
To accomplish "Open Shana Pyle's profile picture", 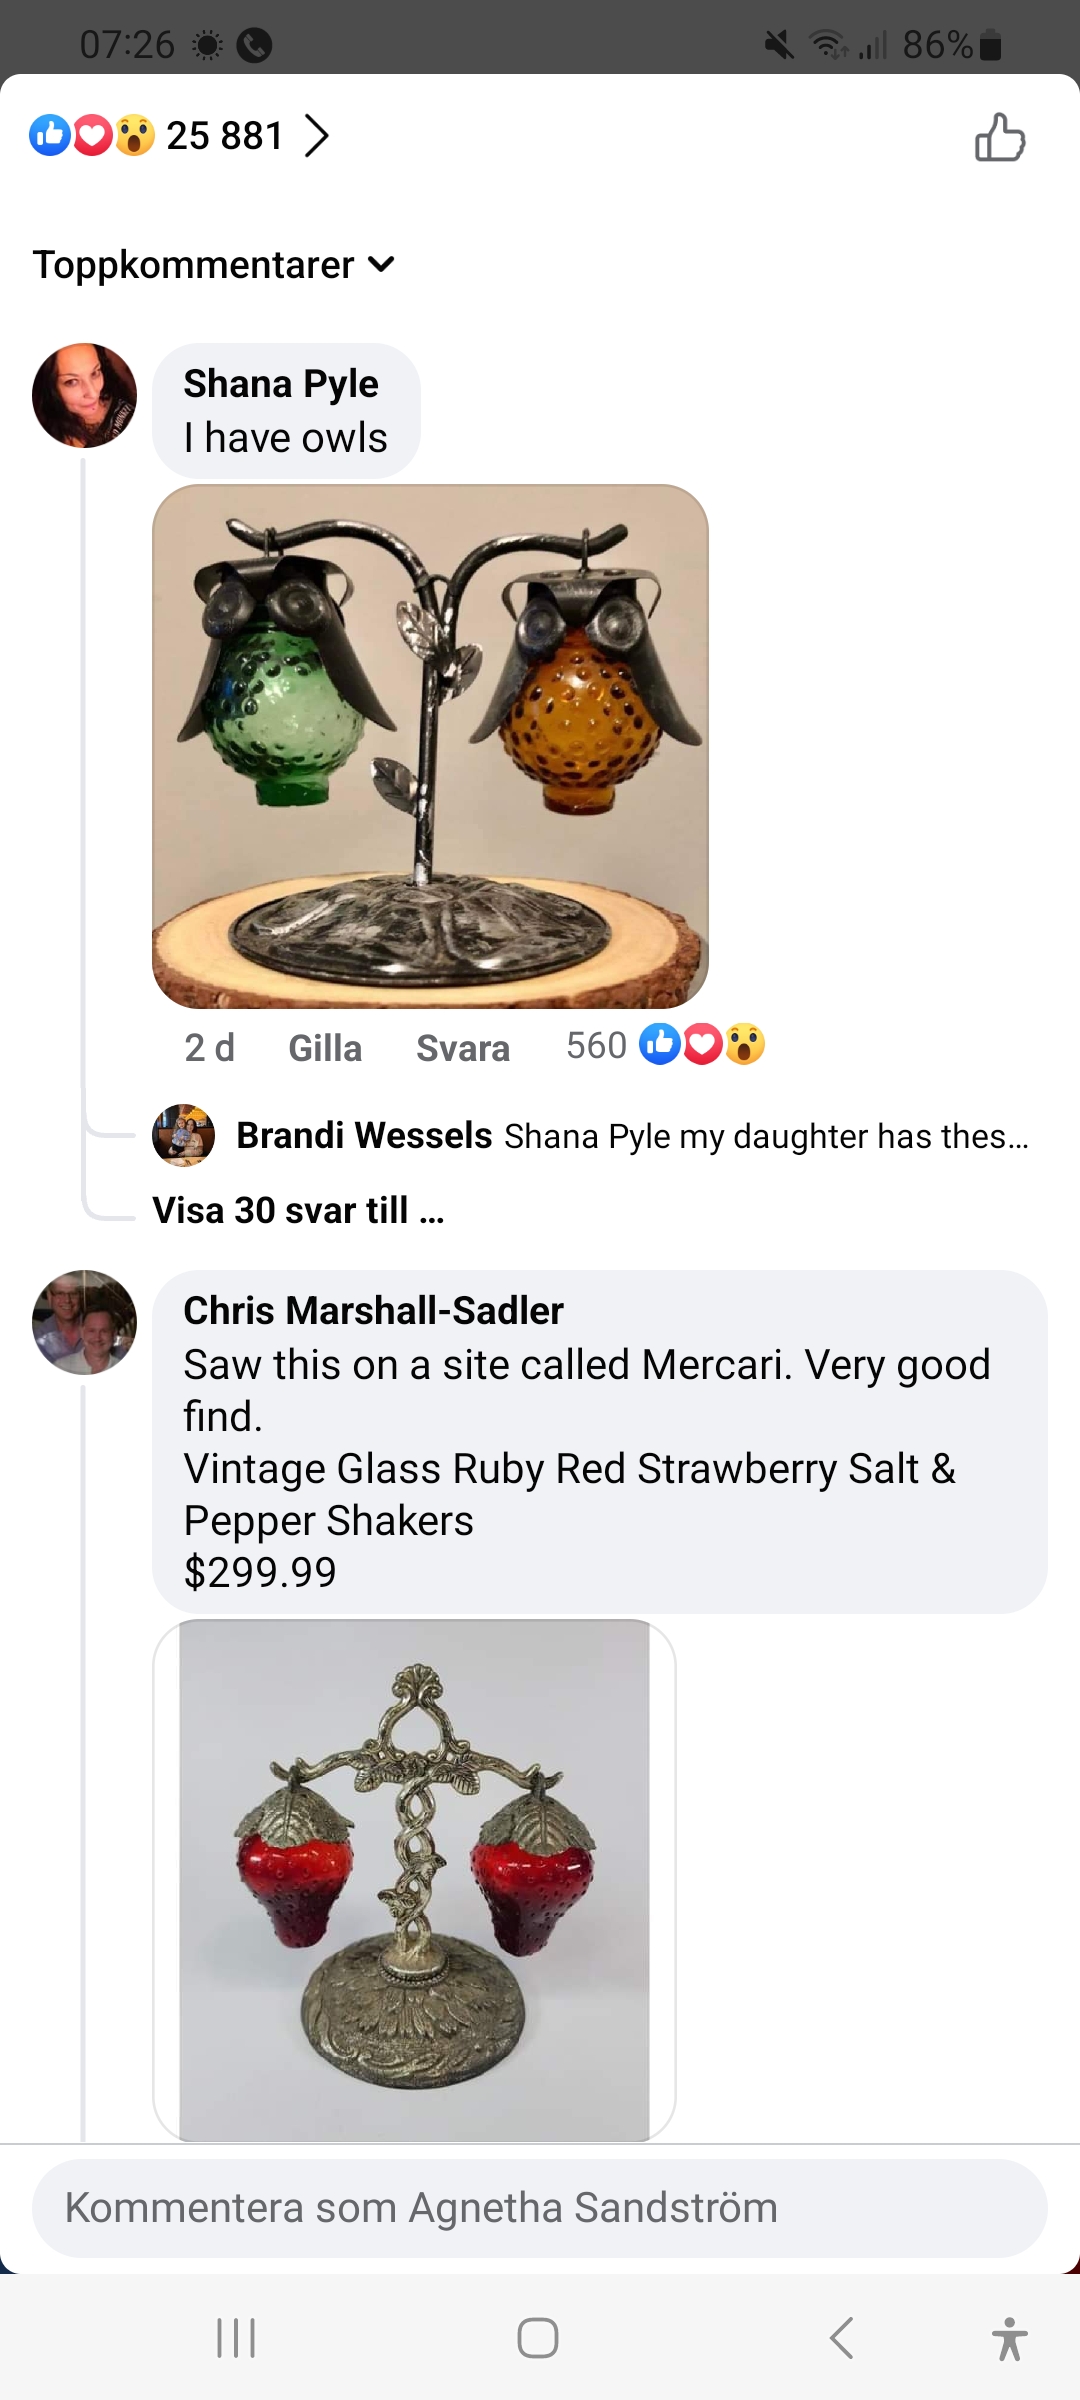I will 85,396.
